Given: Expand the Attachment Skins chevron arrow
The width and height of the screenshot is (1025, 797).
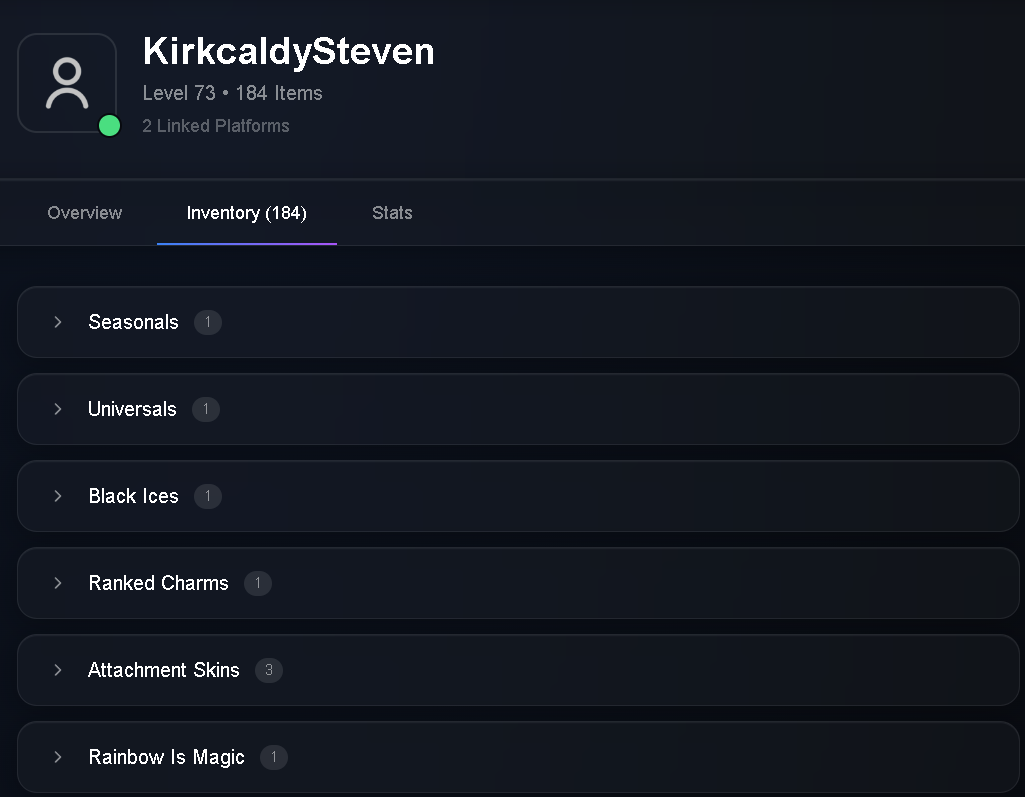Looking at the screenshot, I should coord(58,670).
